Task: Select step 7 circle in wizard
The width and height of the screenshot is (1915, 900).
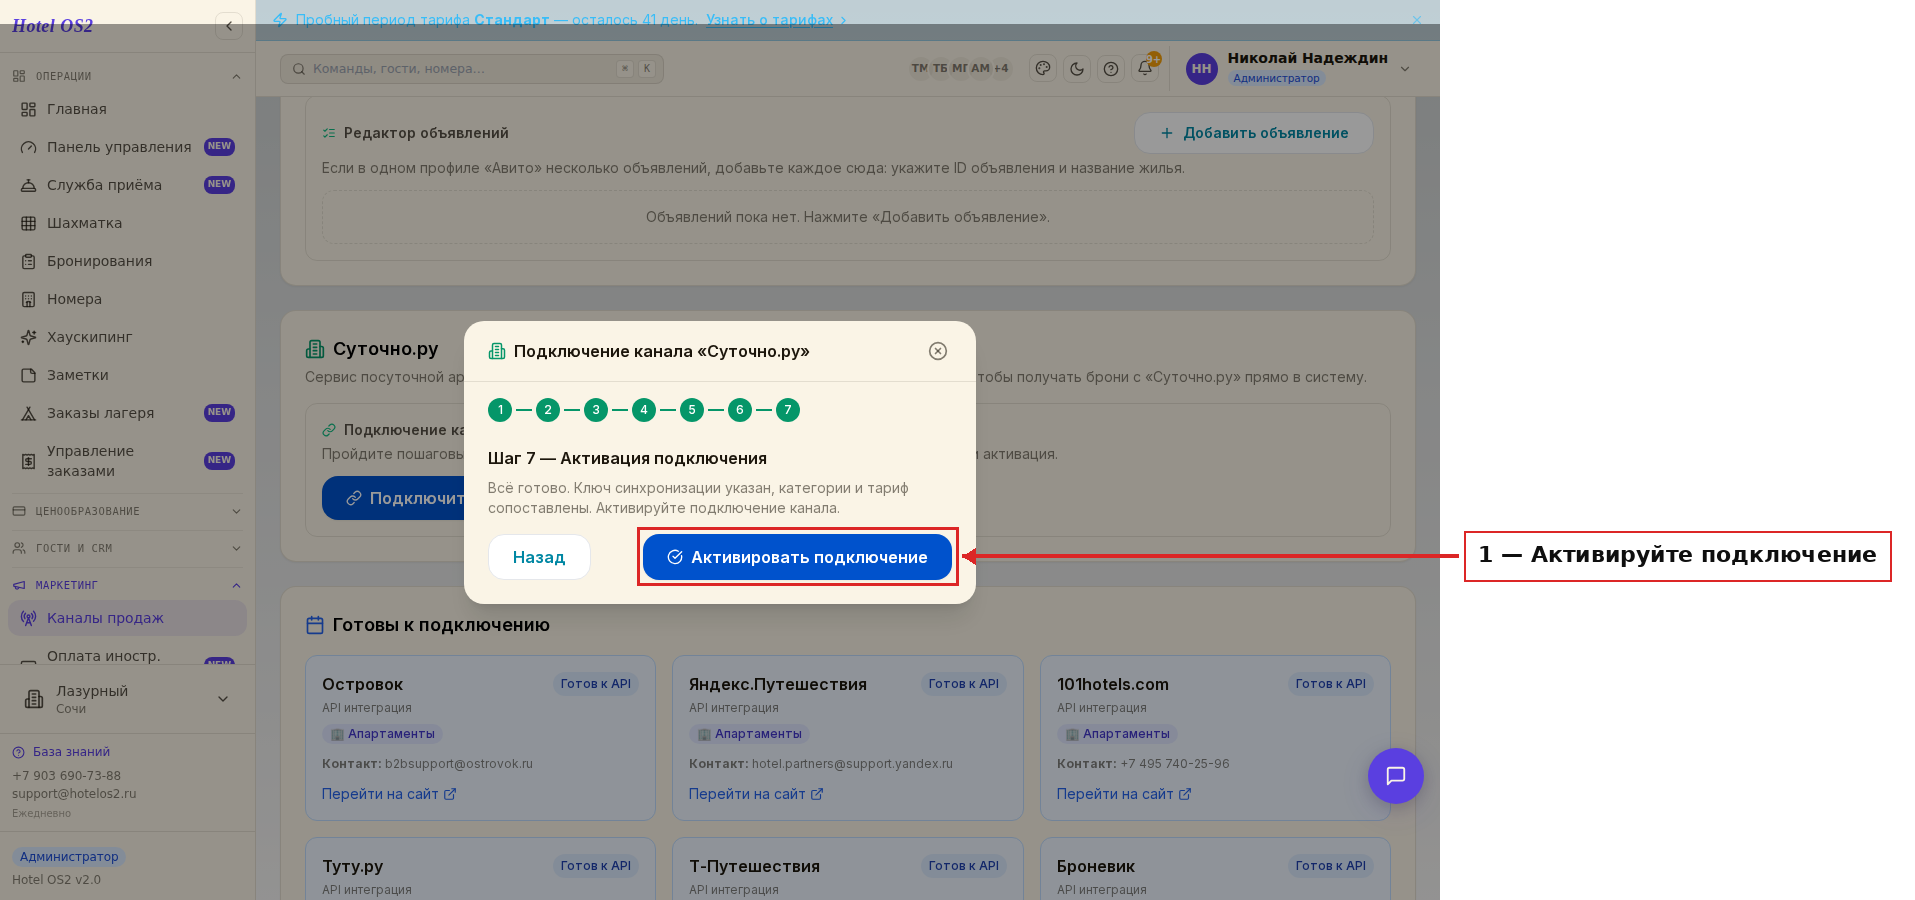Action: 788,410
